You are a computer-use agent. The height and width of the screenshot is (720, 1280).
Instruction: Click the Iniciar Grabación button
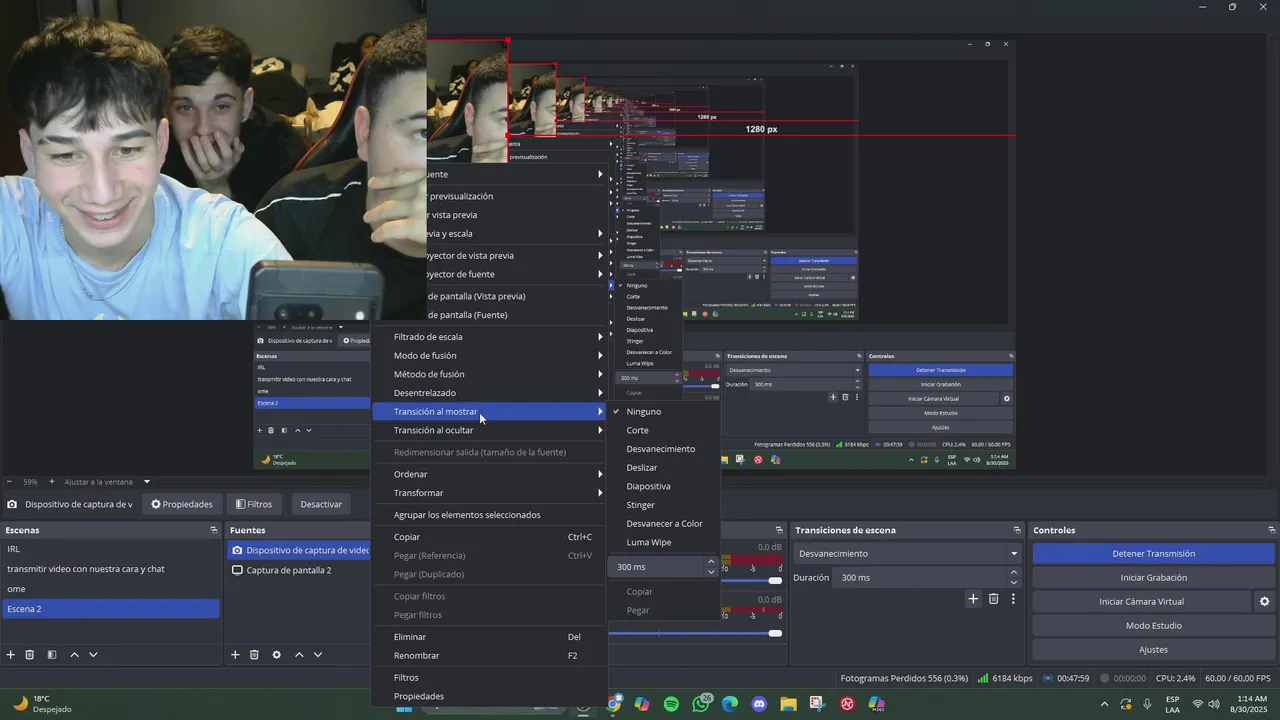(x=1153, y=578)
